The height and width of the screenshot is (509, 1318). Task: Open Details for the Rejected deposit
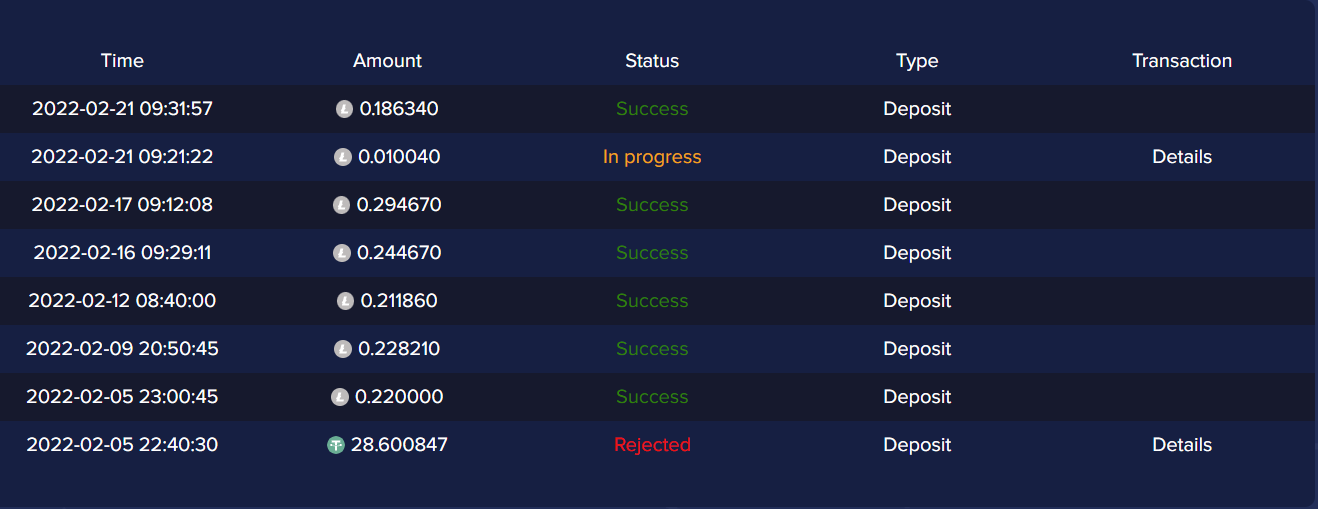[1181, 445]
